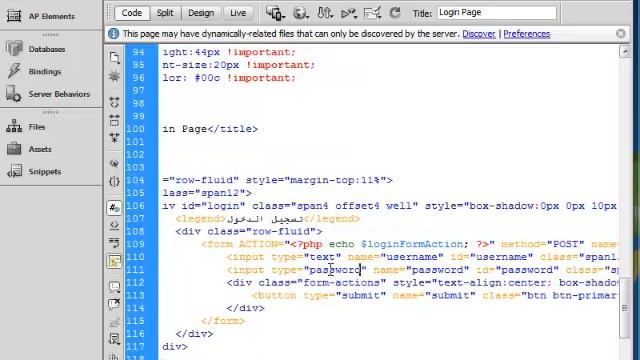Image resolution: width=640 pixels, height=360 pixels.
Task: Open the Open Documents list in coding toolbar
Action: pos(115,57)
